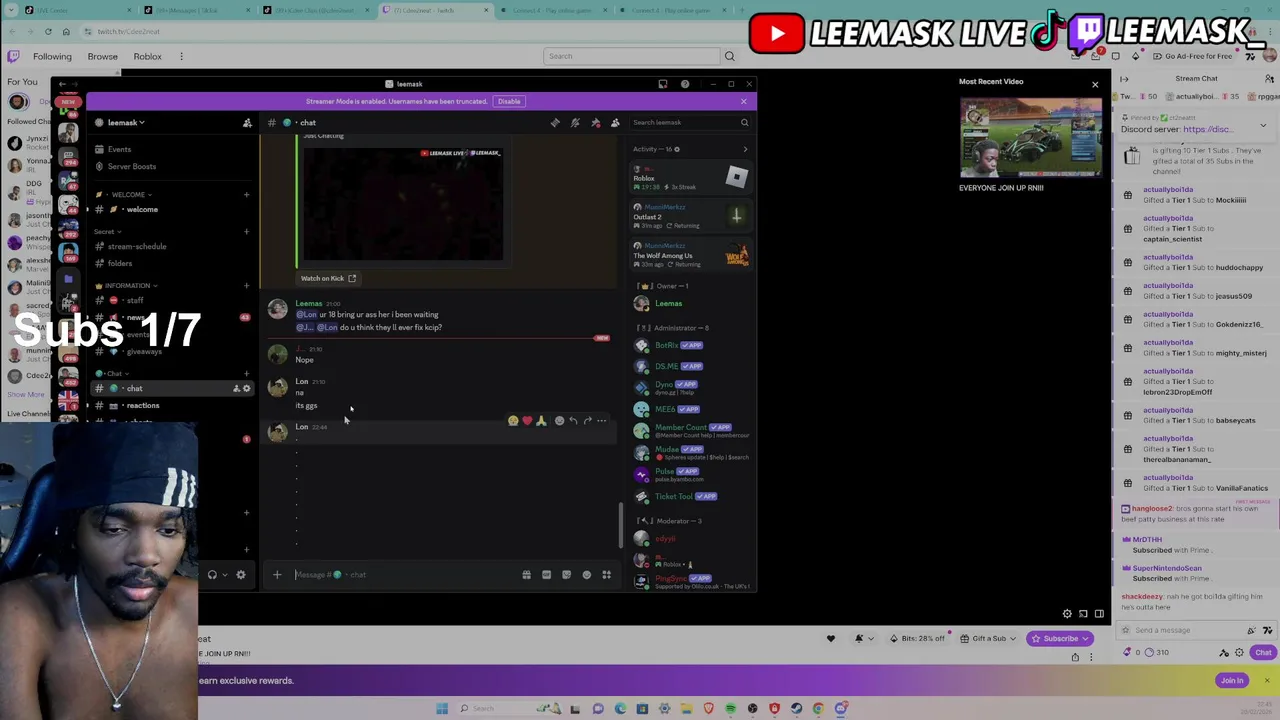Open leemask server dropdown menu
This screenshot has height=720, width=1280.
(x=126, y=123)
